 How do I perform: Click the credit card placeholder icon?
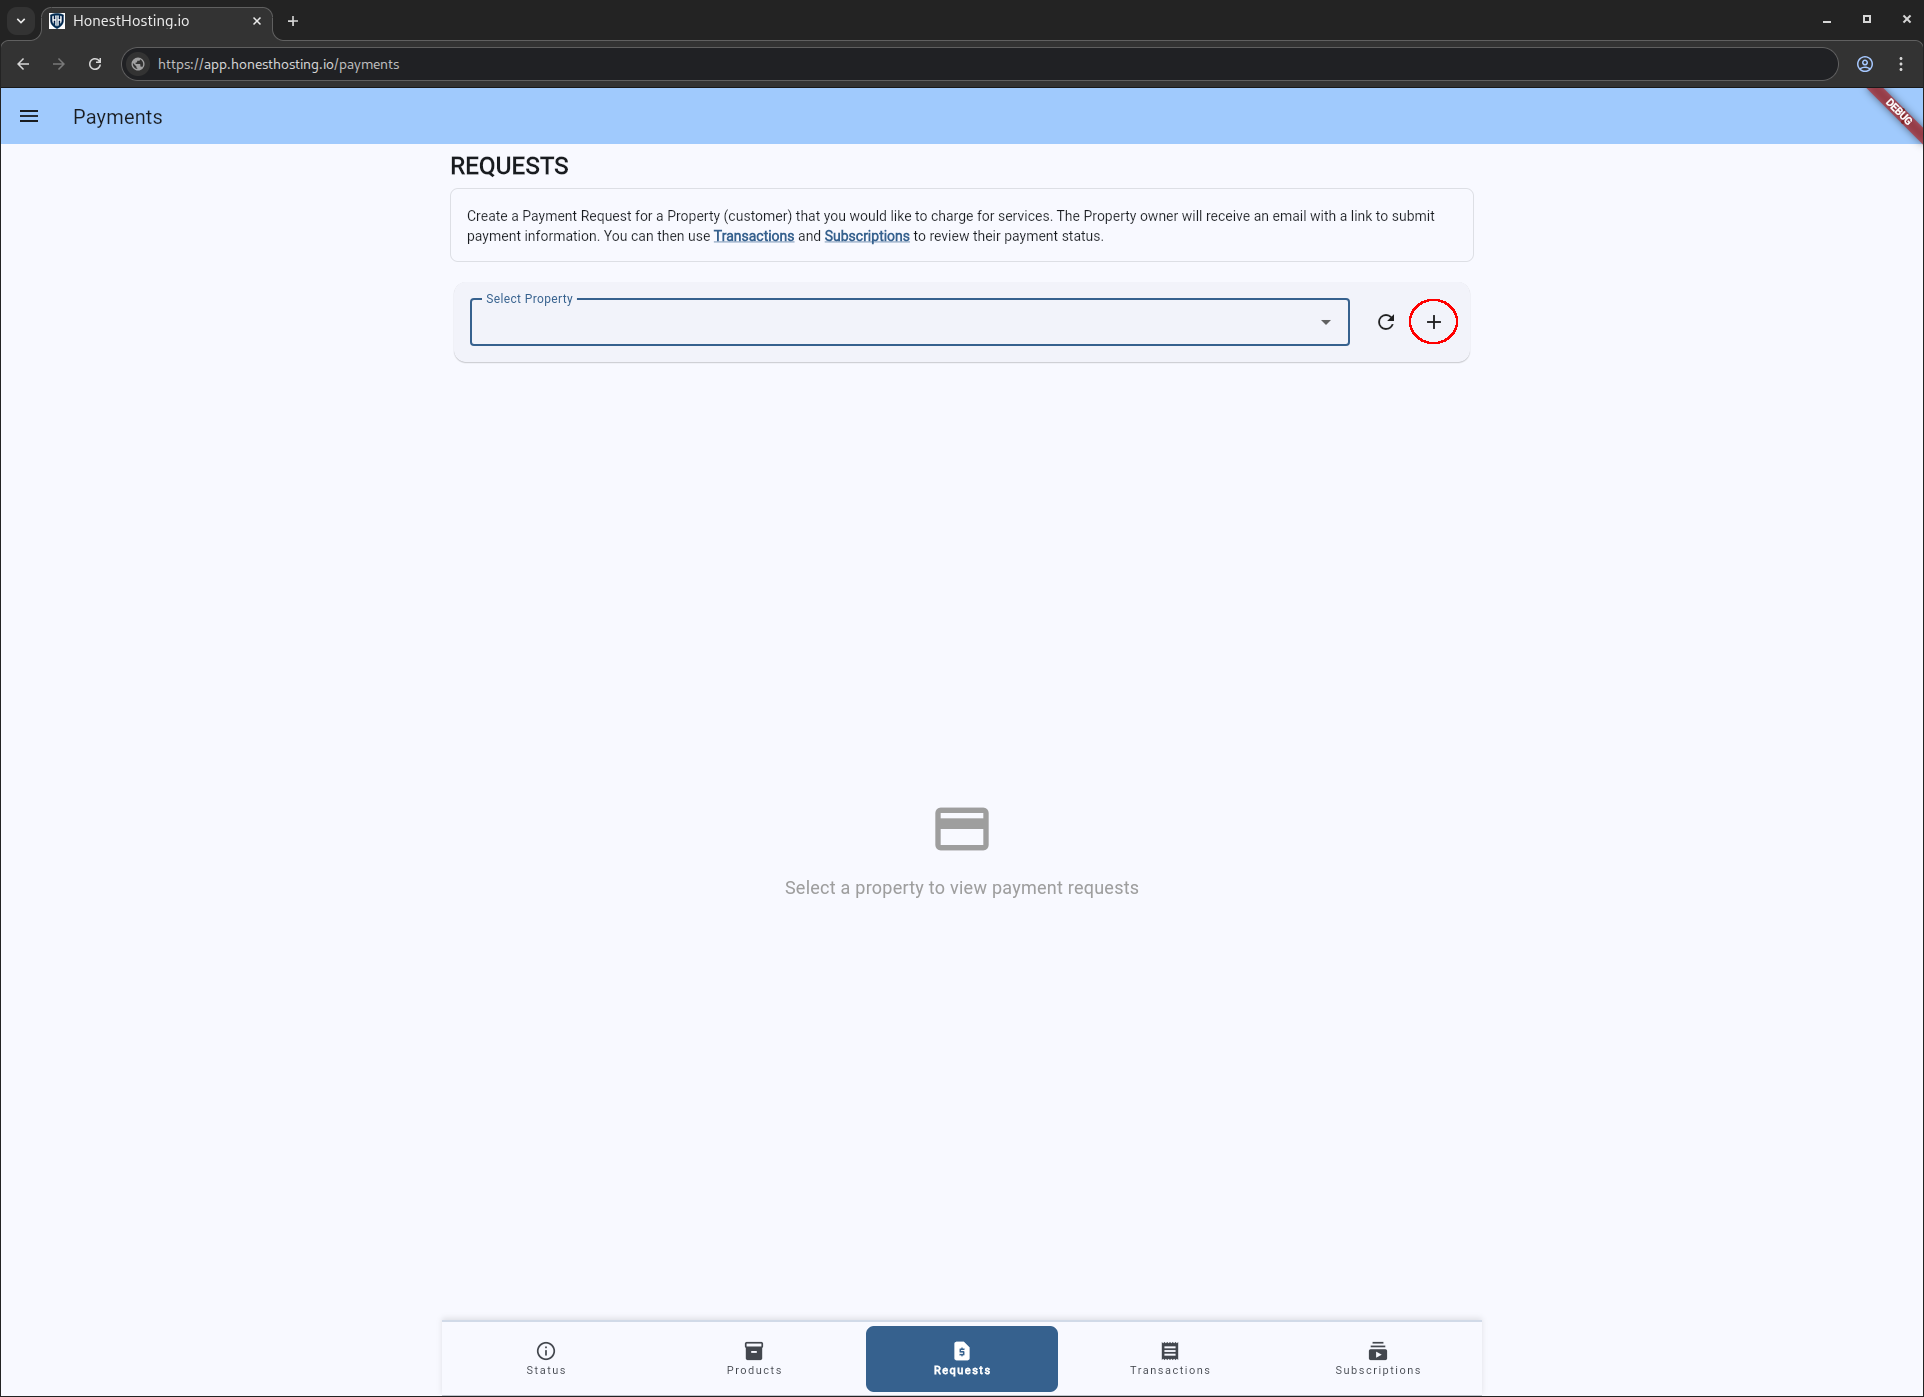(961, 829)
